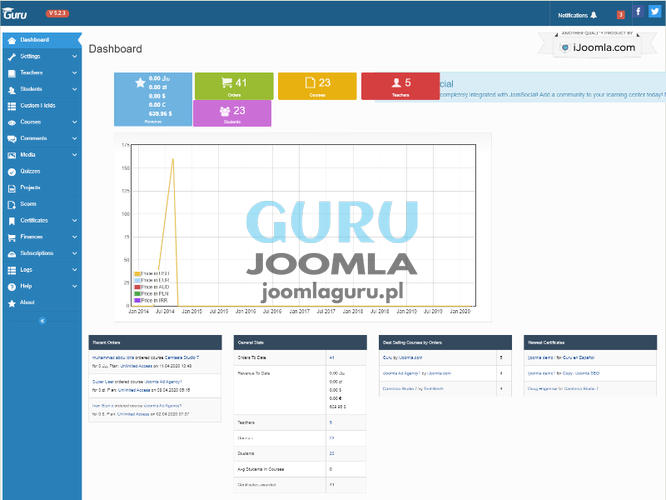
Task: Click the Teachers sidebar icon
Action: tap(12, 73)
